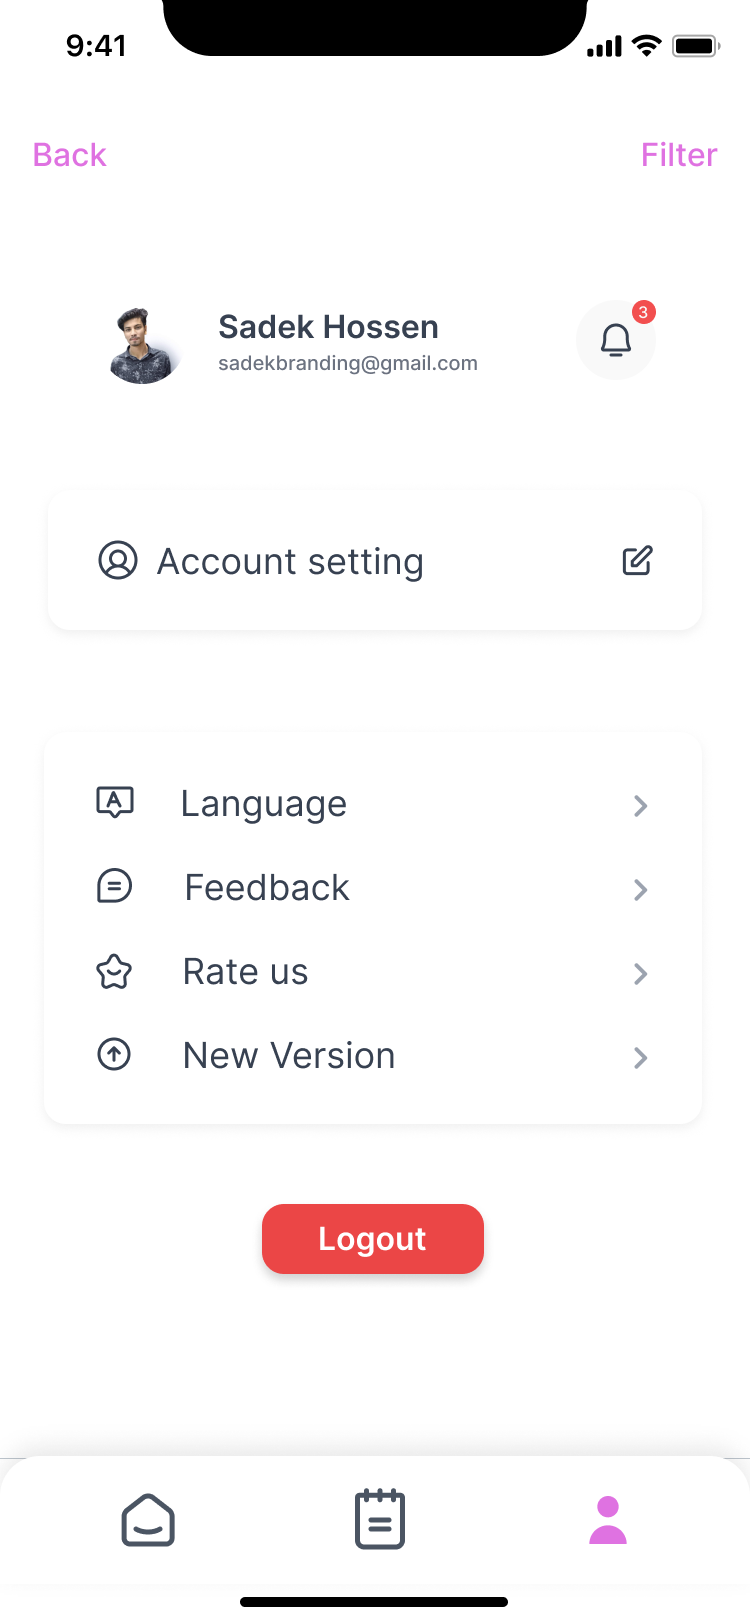Image resolution: width=750 pixels, height=1624 pixels.
Task: Click the red notification badge number 3
Action: [x=643, y=312]
